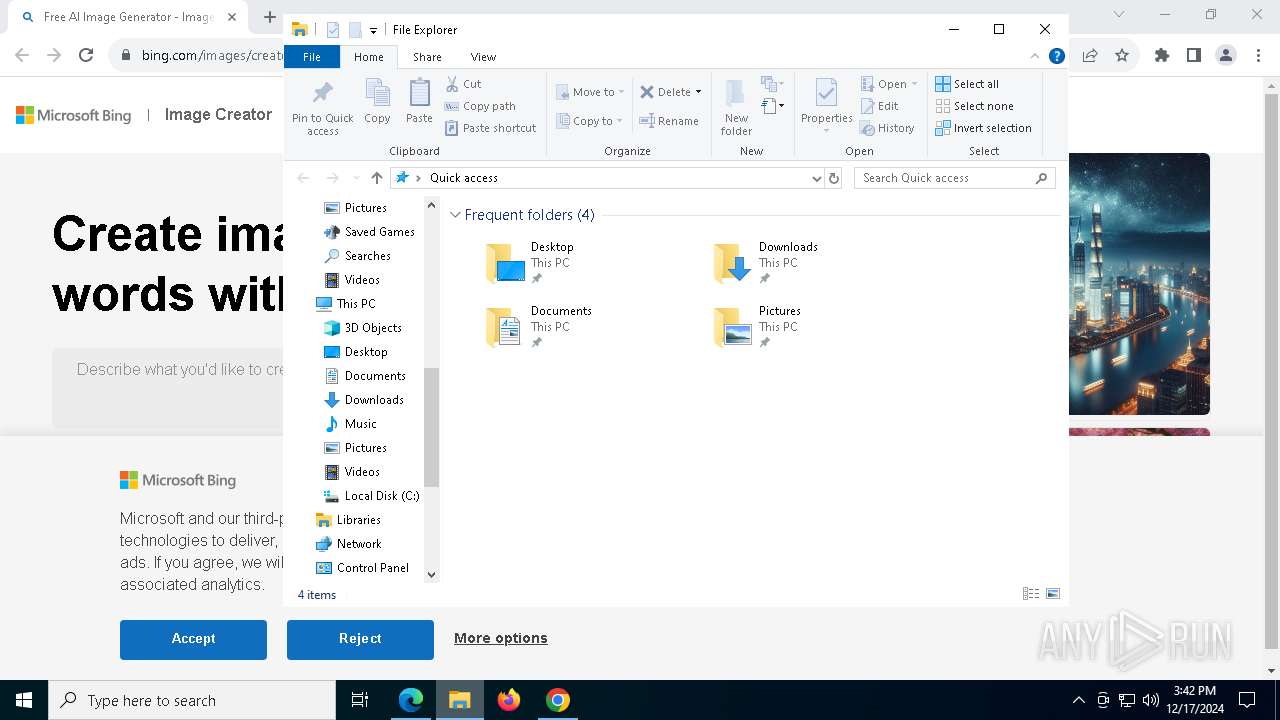The image size is (1280, 720).
Task: Click the Accept cookies button
Action: [193, 639]
